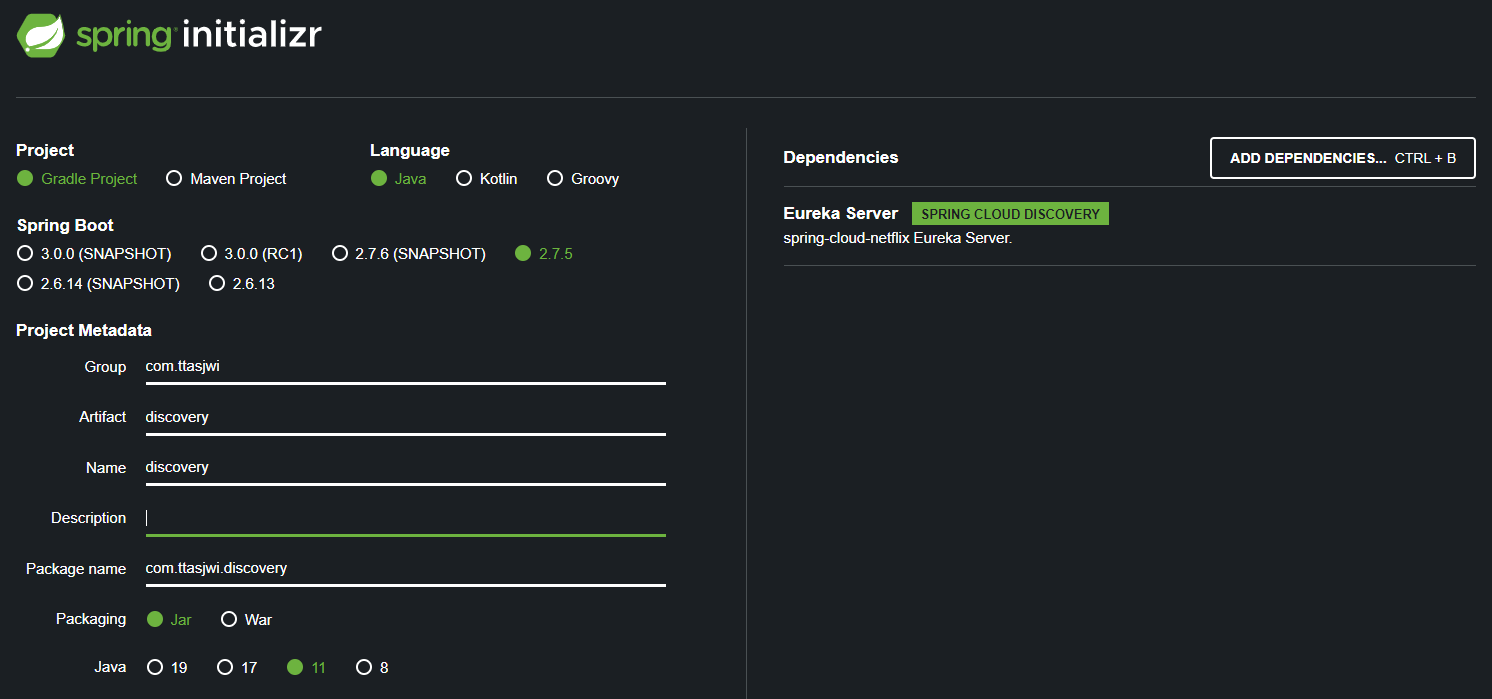The width and height of the screenshot is (1492, 699).
Task: Select Spring Boot 2.6.13 version
Action: (242, 284)
